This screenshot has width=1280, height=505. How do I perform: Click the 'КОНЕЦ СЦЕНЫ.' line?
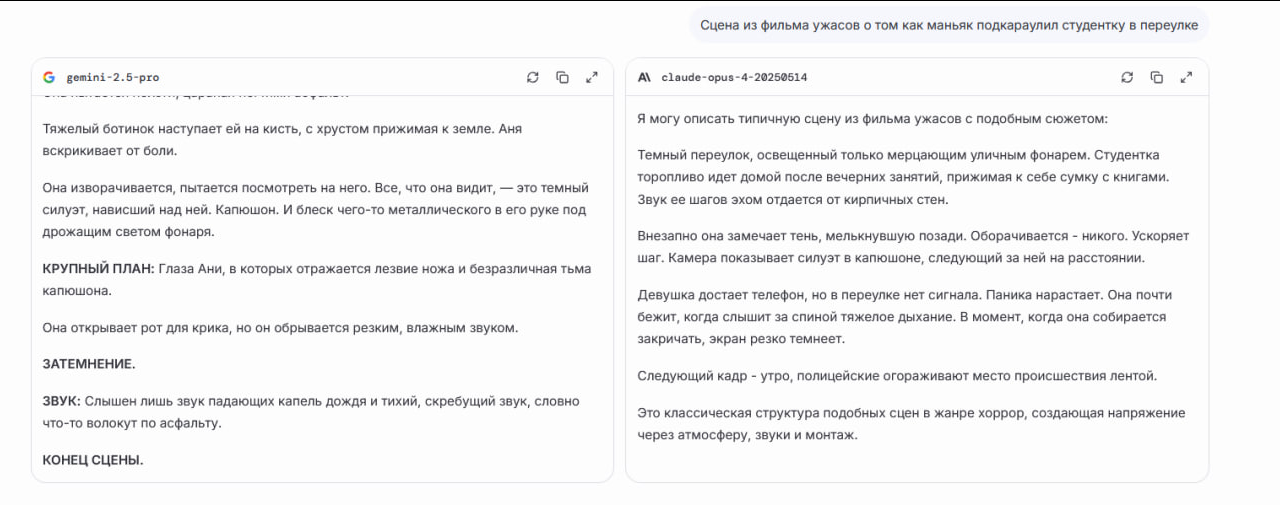point(93,460)
